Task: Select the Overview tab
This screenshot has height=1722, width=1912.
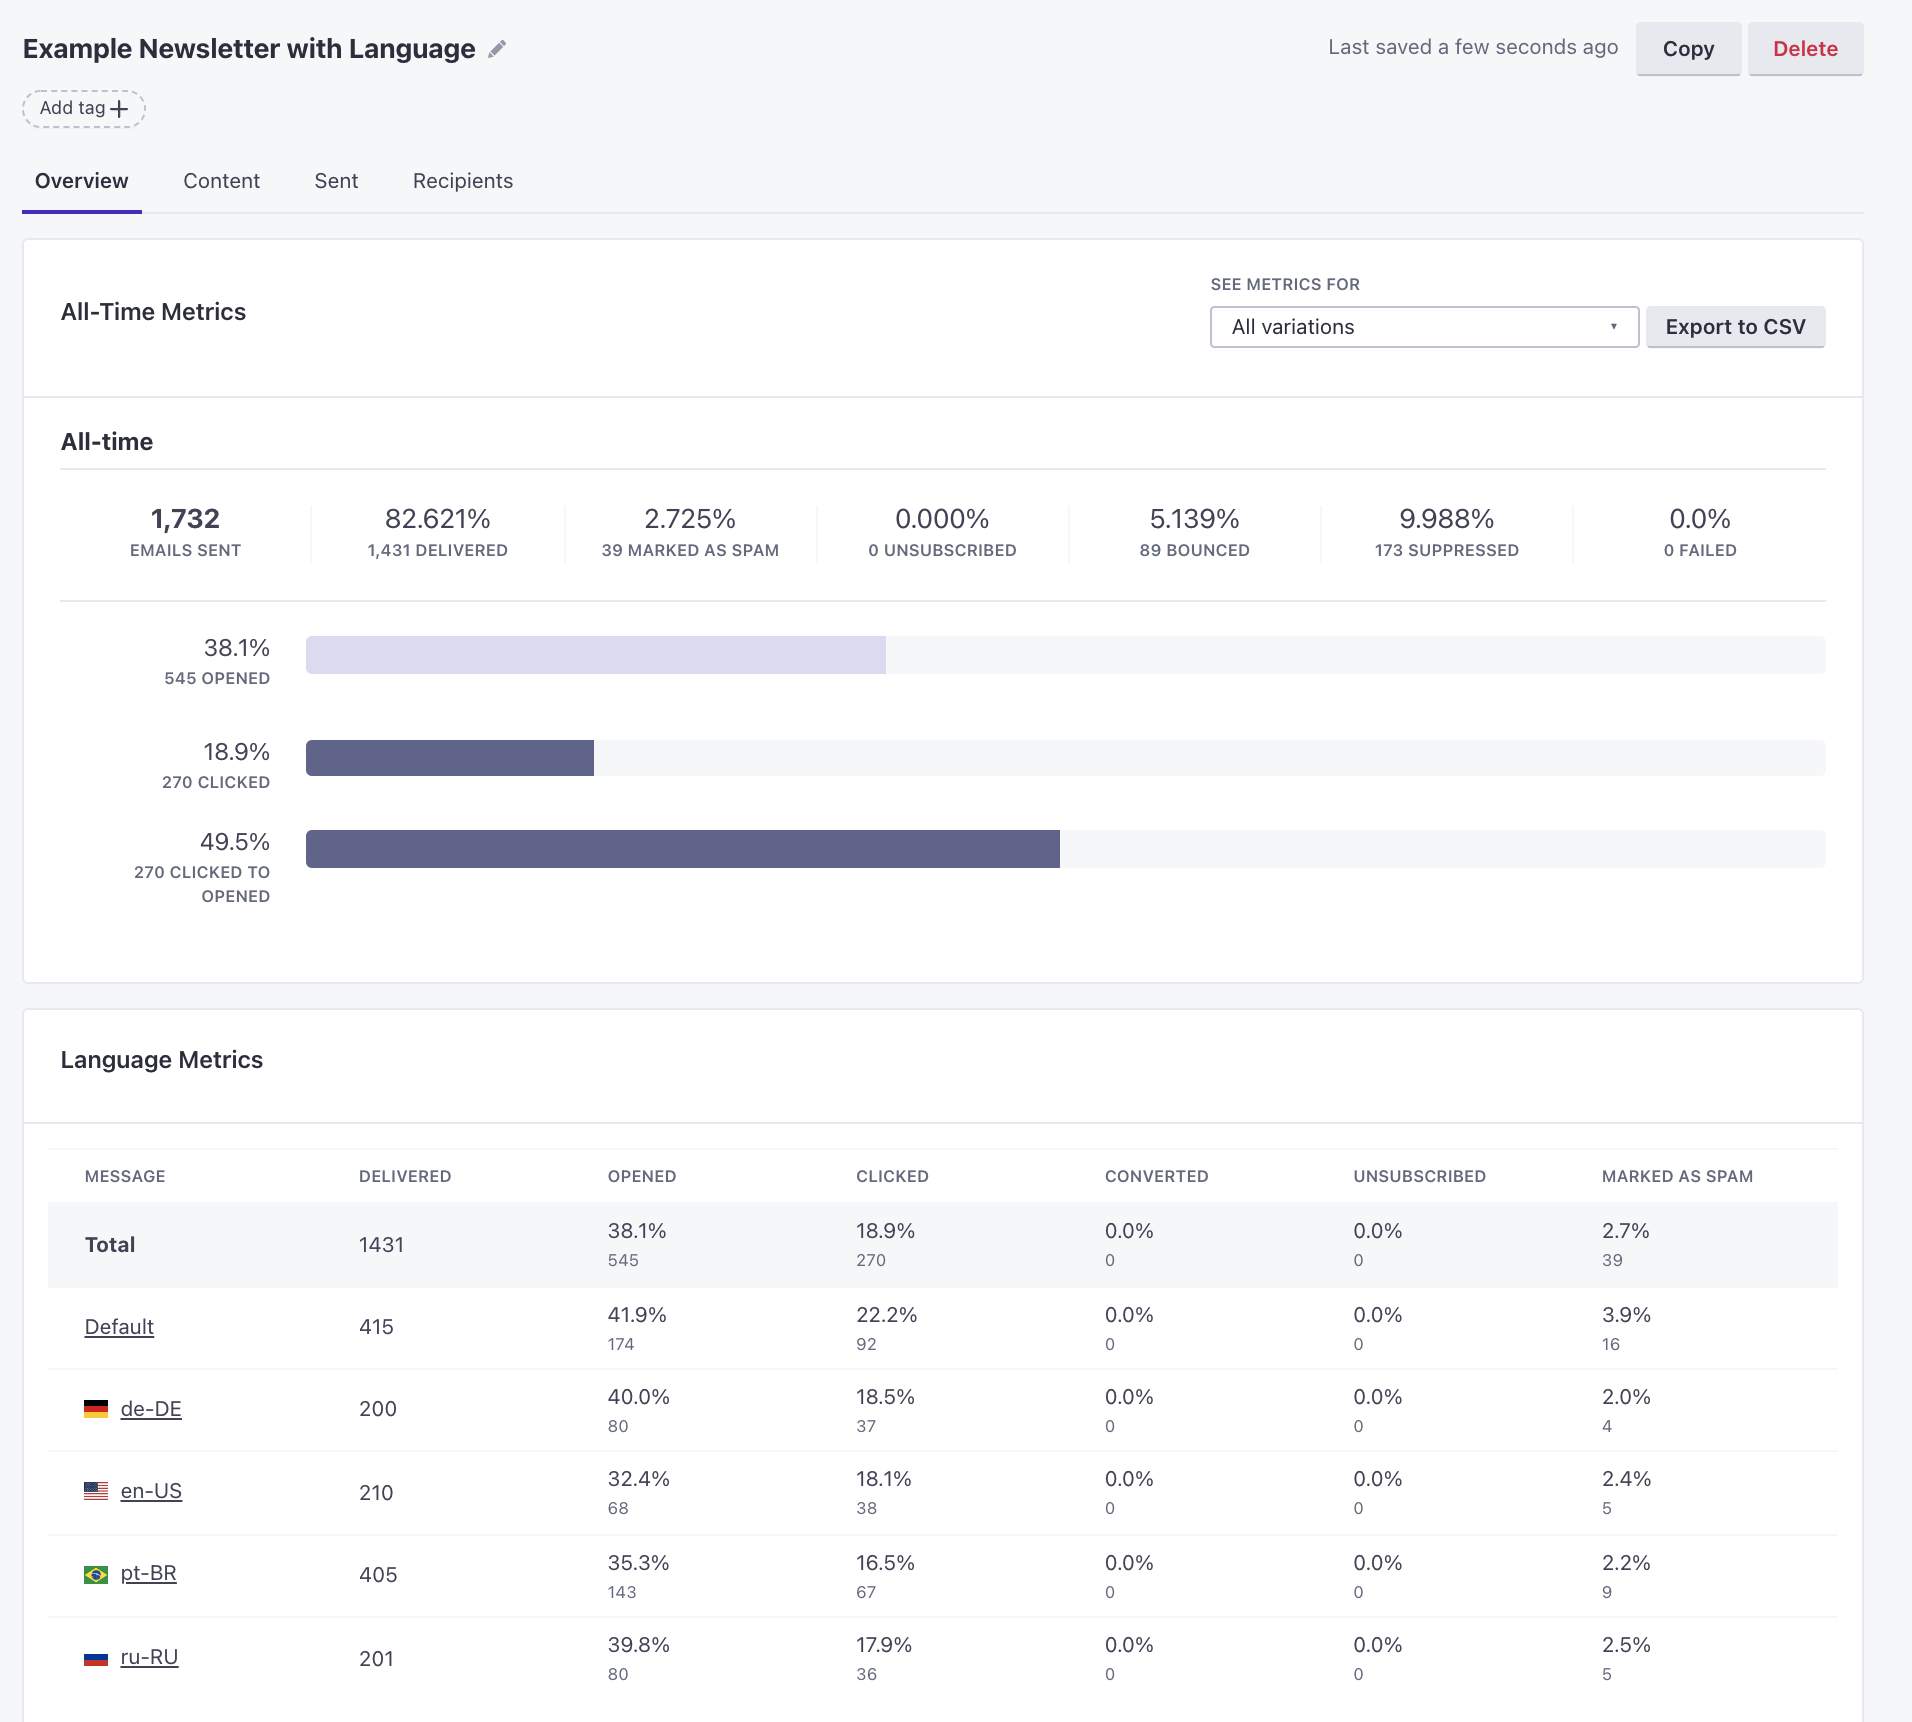Action: coord(82,181)
